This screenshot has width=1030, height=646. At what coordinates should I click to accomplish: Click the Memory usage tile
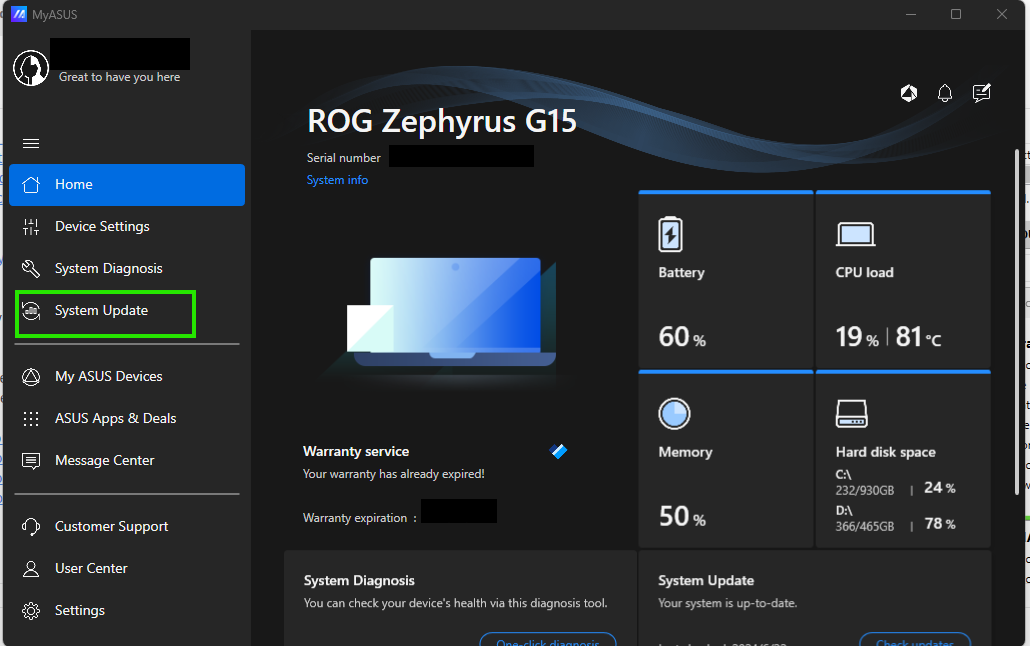(726, 459)
